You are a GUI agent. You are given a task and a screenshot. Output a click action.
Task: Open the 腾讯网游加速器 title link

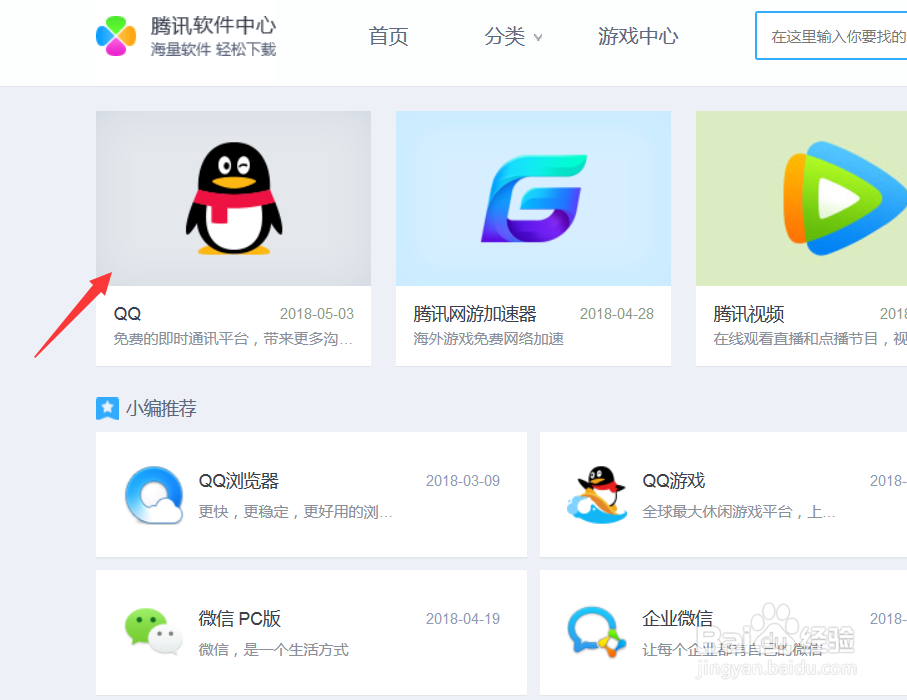(x=475, y=314)
